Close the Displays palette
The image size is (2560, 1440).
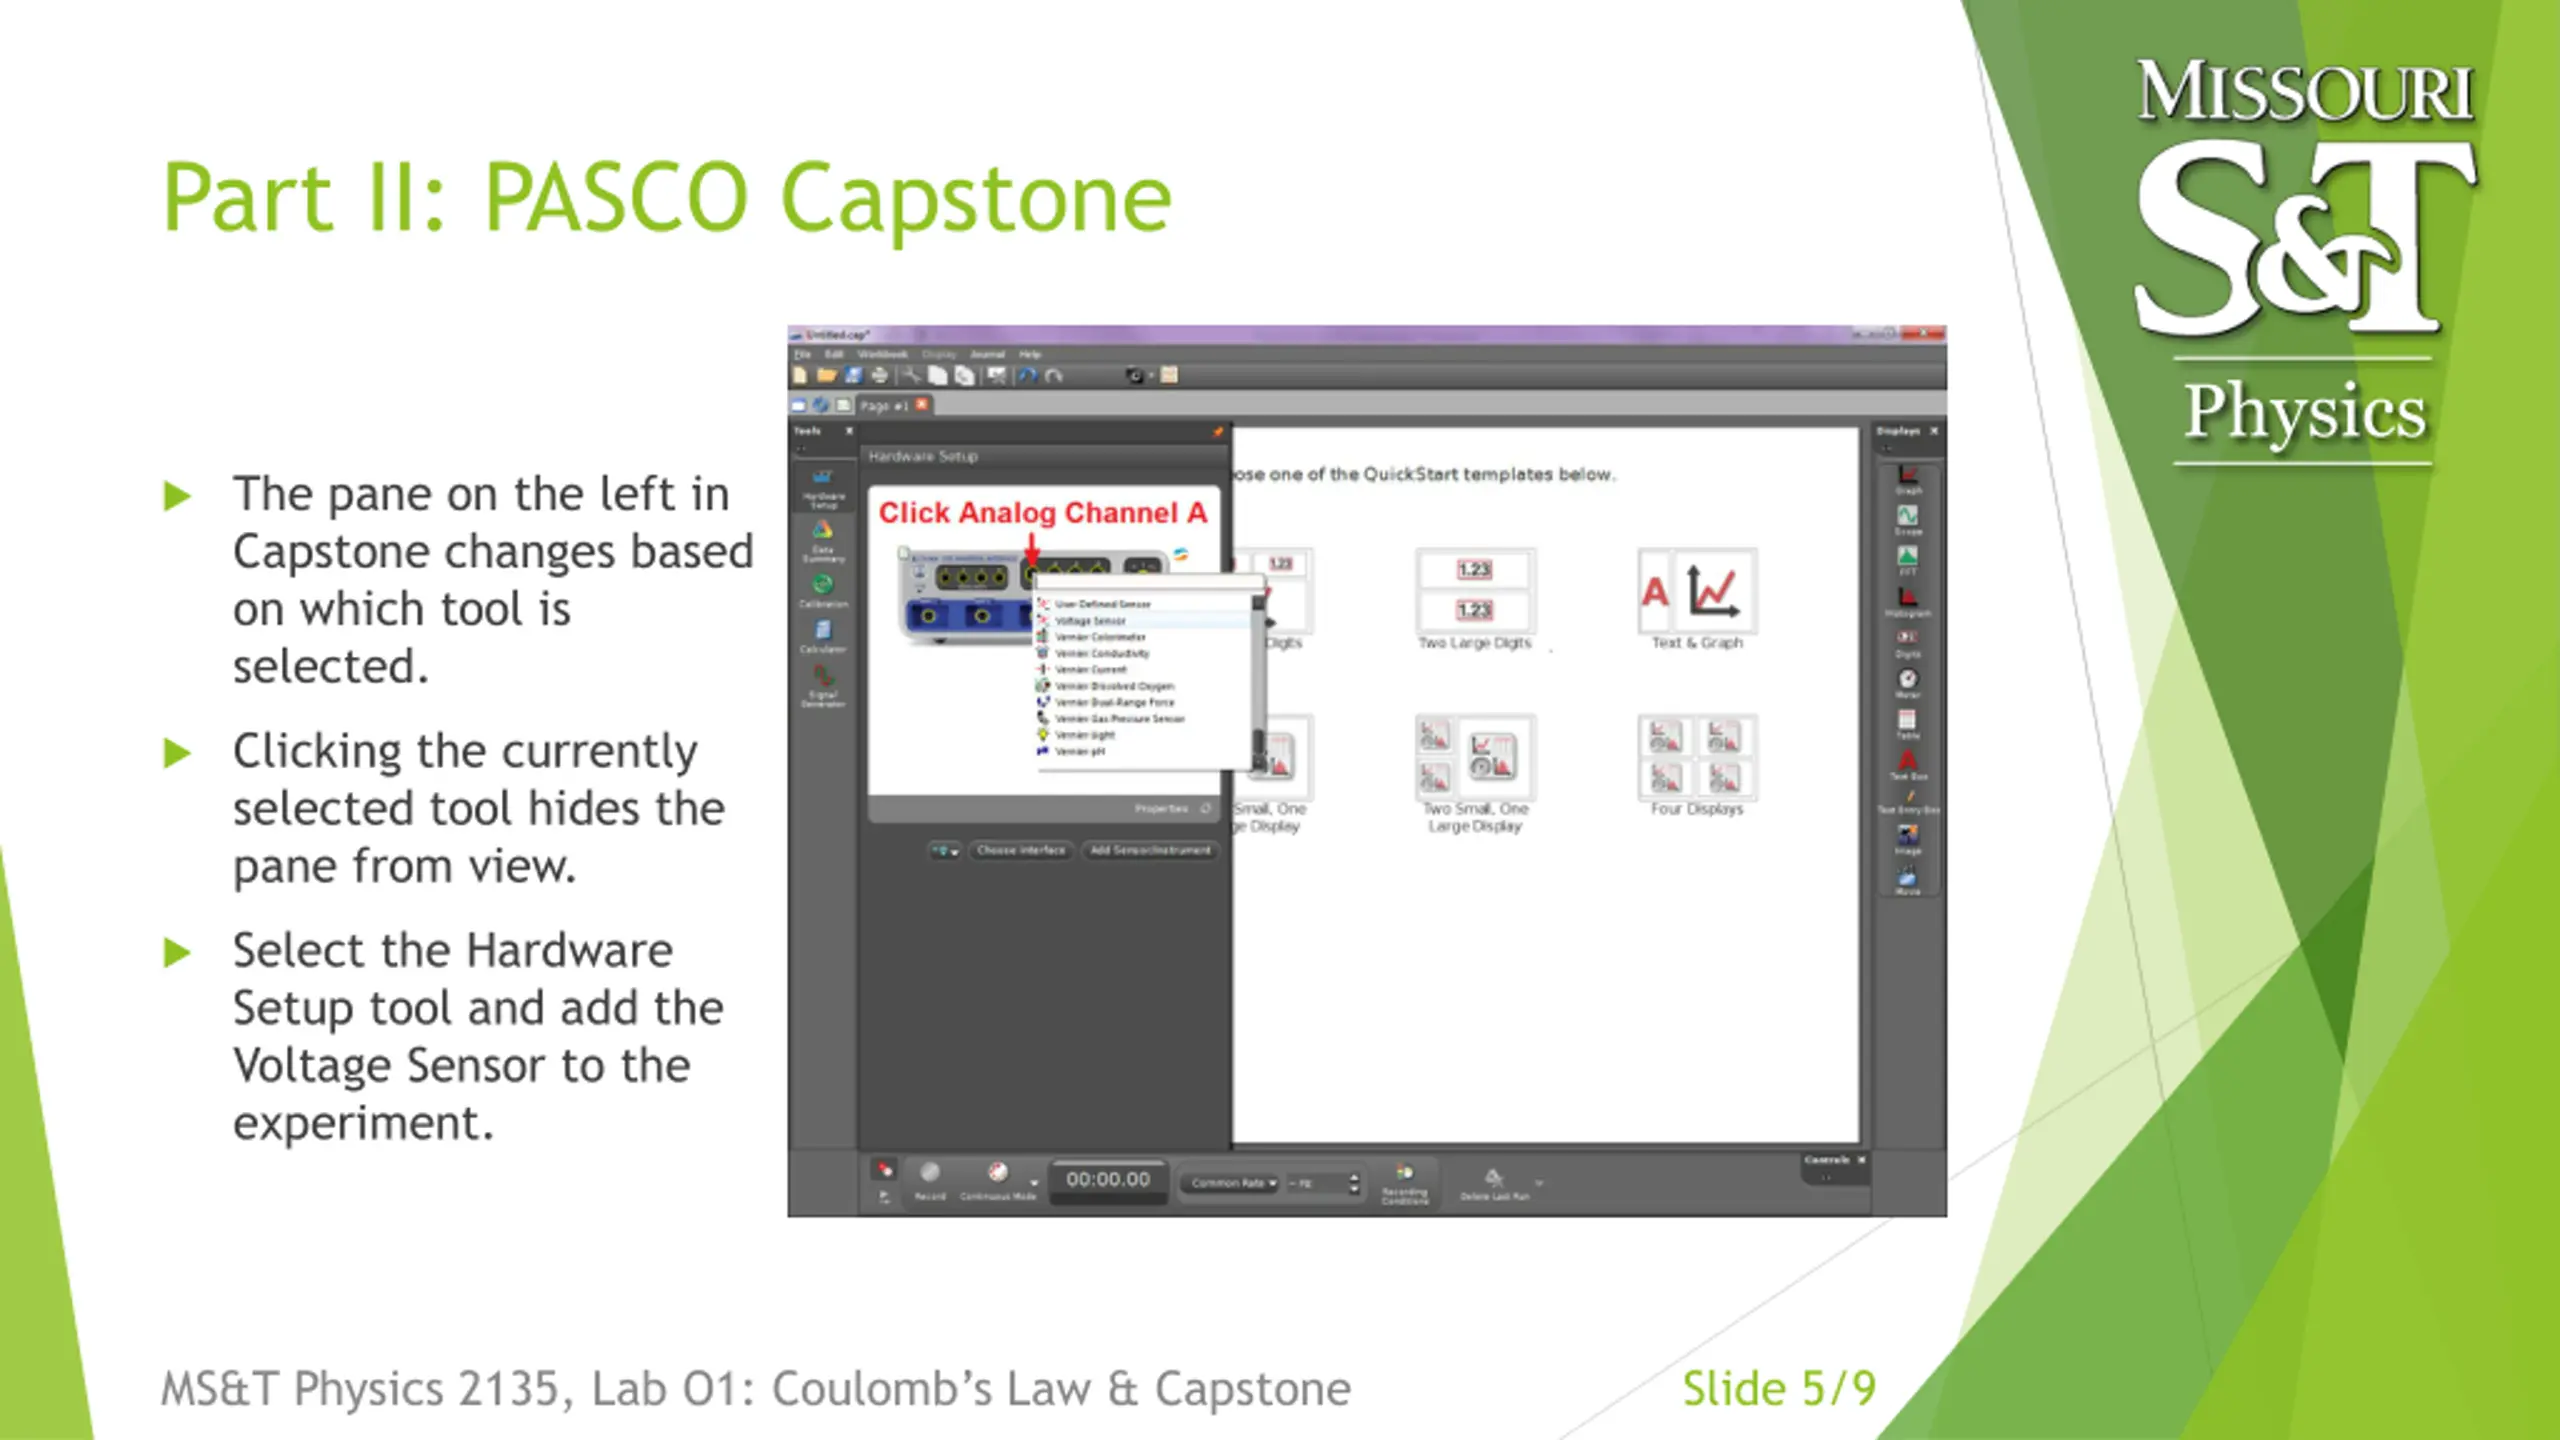(1933, 431)
